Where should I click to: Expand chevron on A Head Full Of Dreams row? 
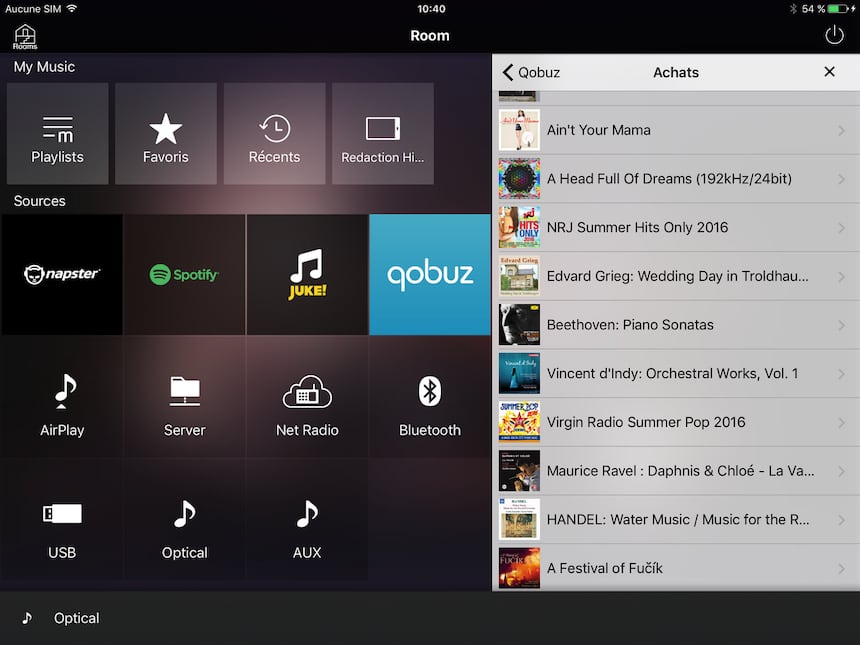(x=841, y=179)
